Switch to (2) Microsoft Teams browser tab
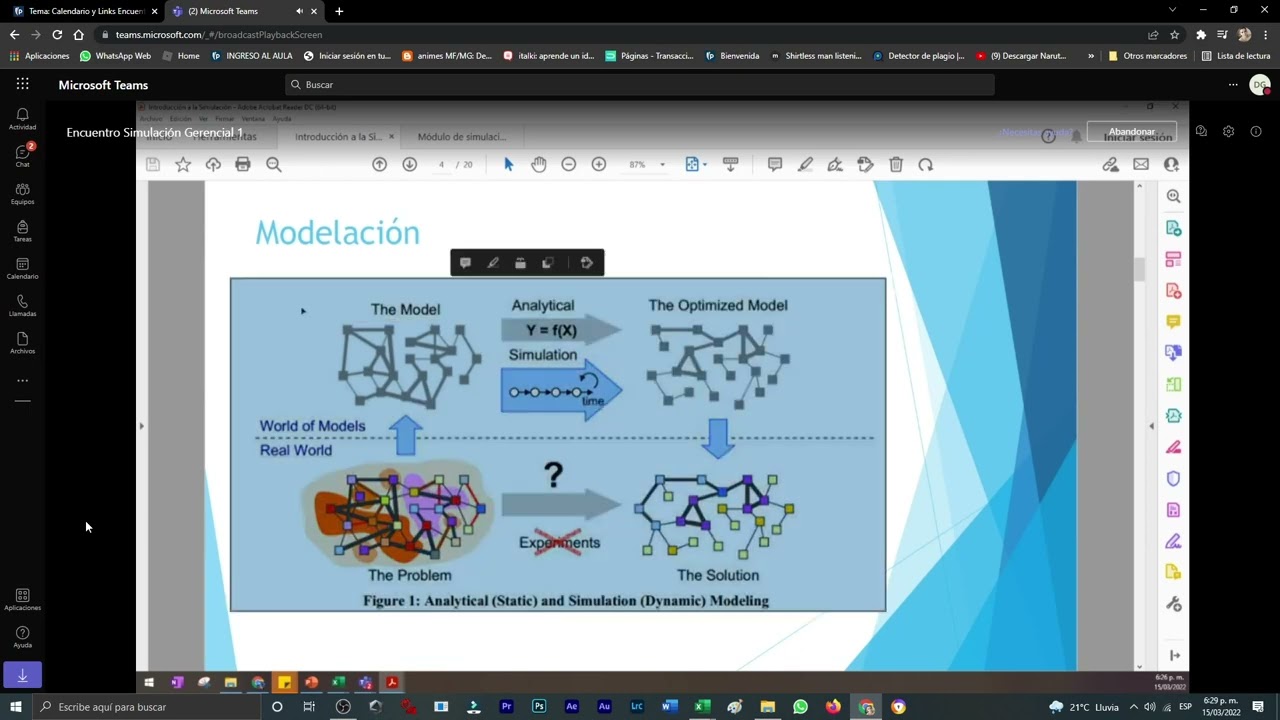This screenshot has height=720, width=1280. click(240, 11)
